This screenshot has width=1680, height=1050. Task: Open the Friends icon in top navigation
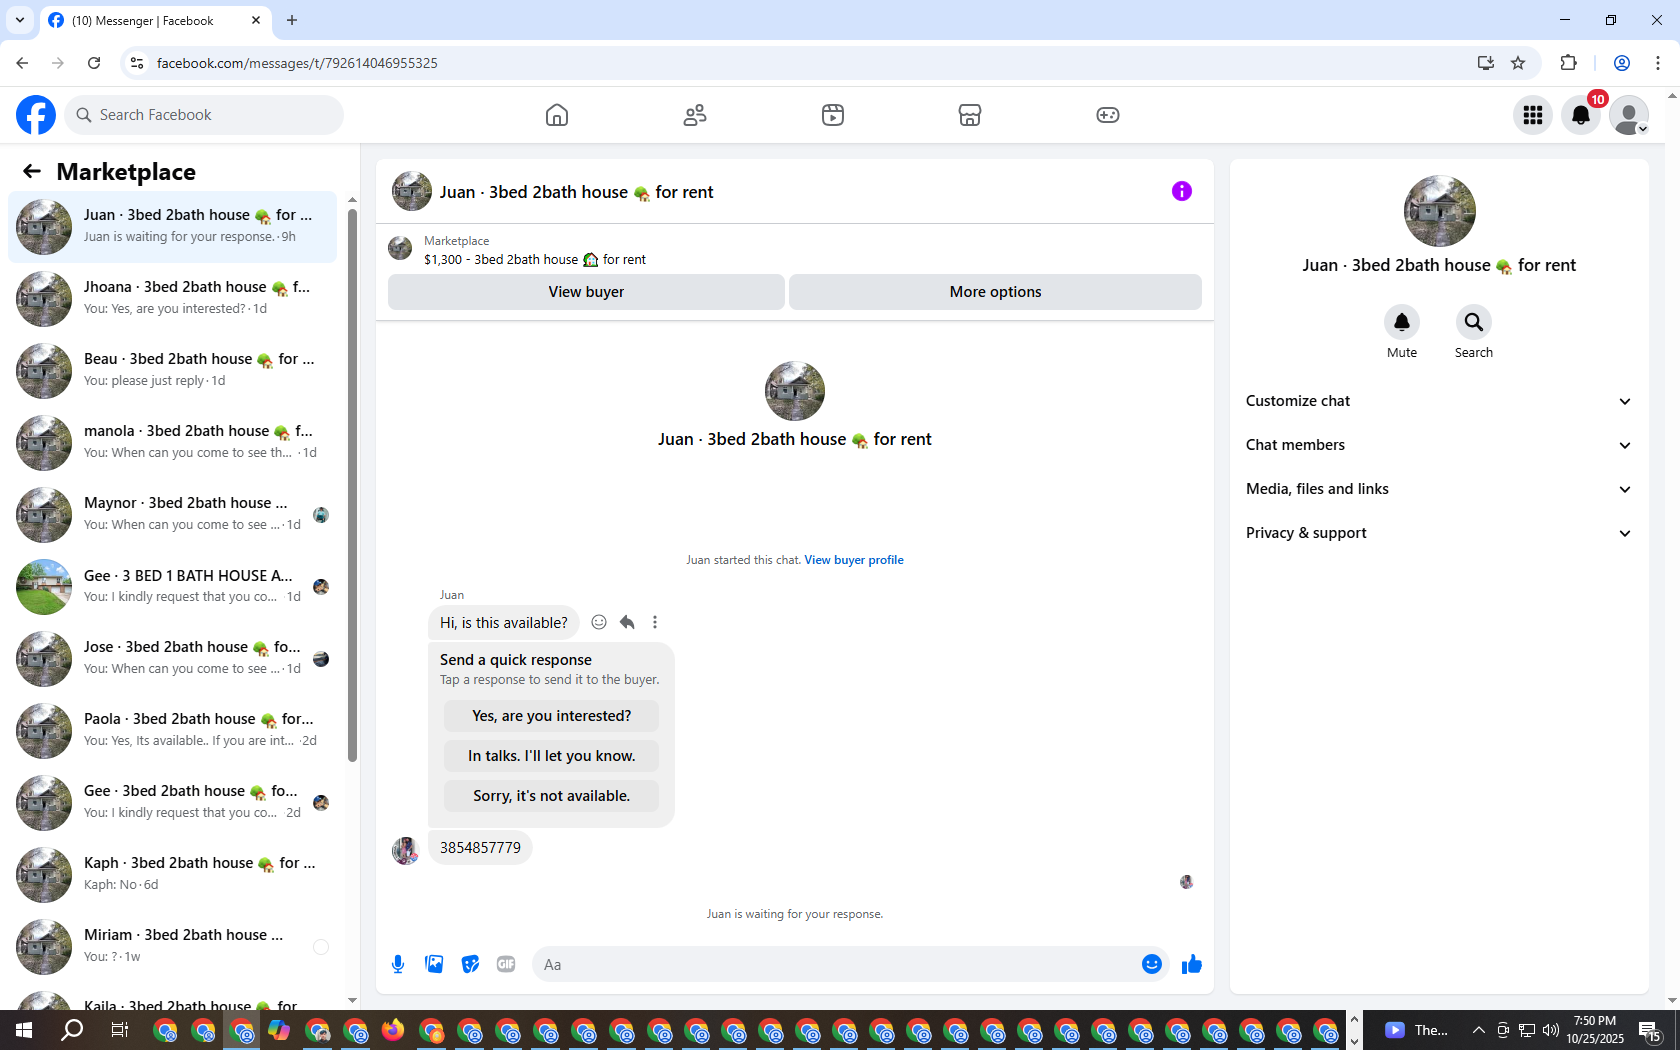point(695,115)
